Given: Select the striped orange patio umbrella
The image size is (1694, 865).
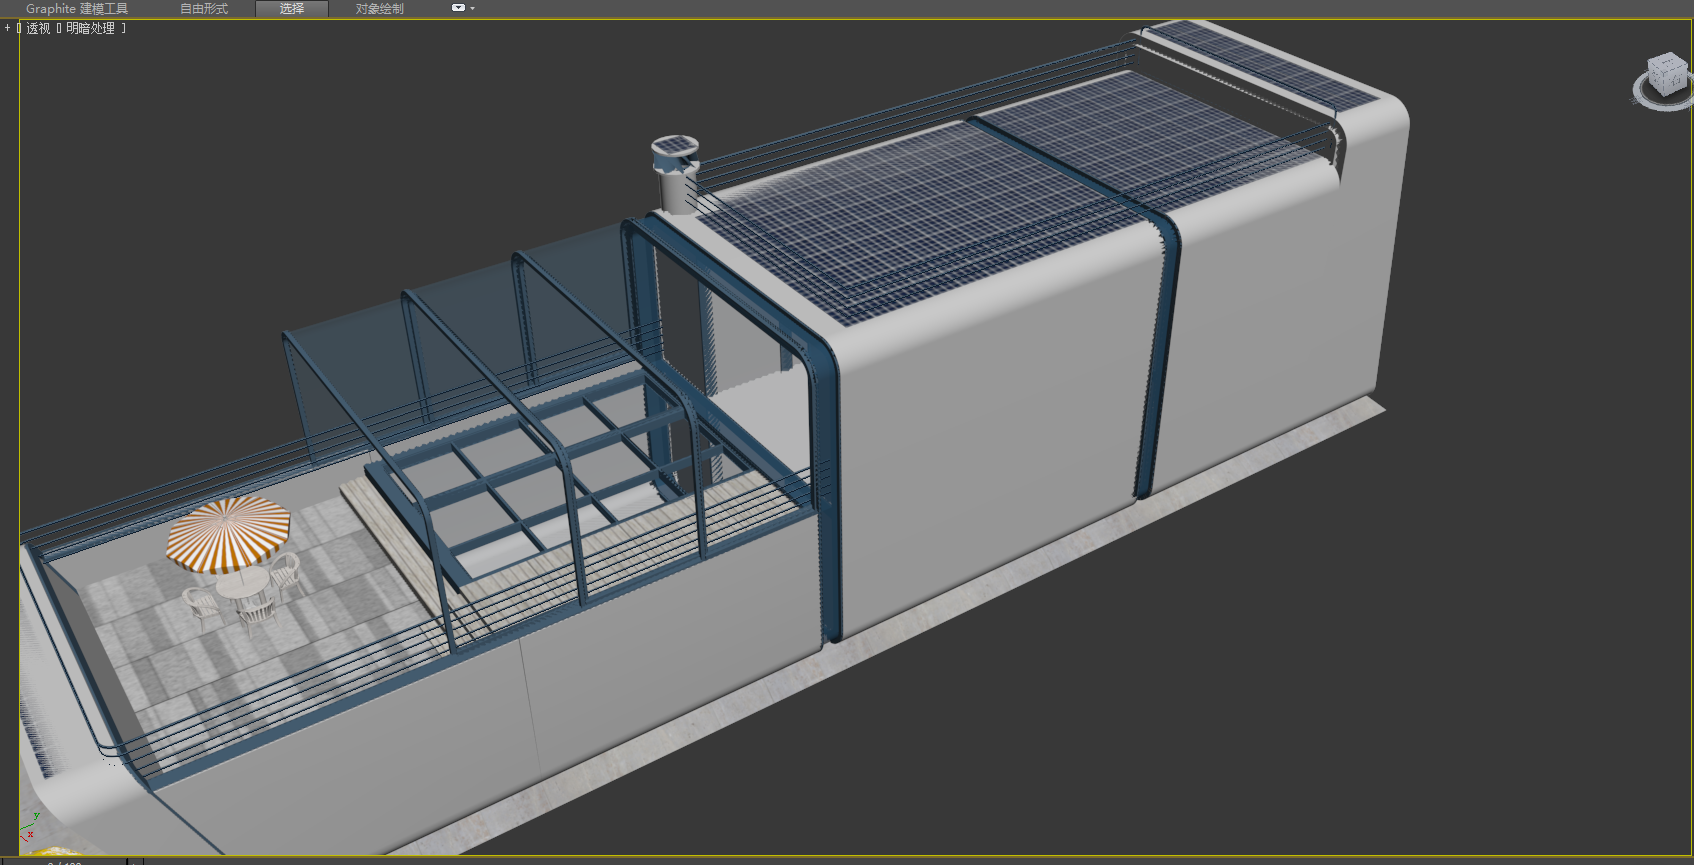Looking at the screenshot, I should pos(228,532).
